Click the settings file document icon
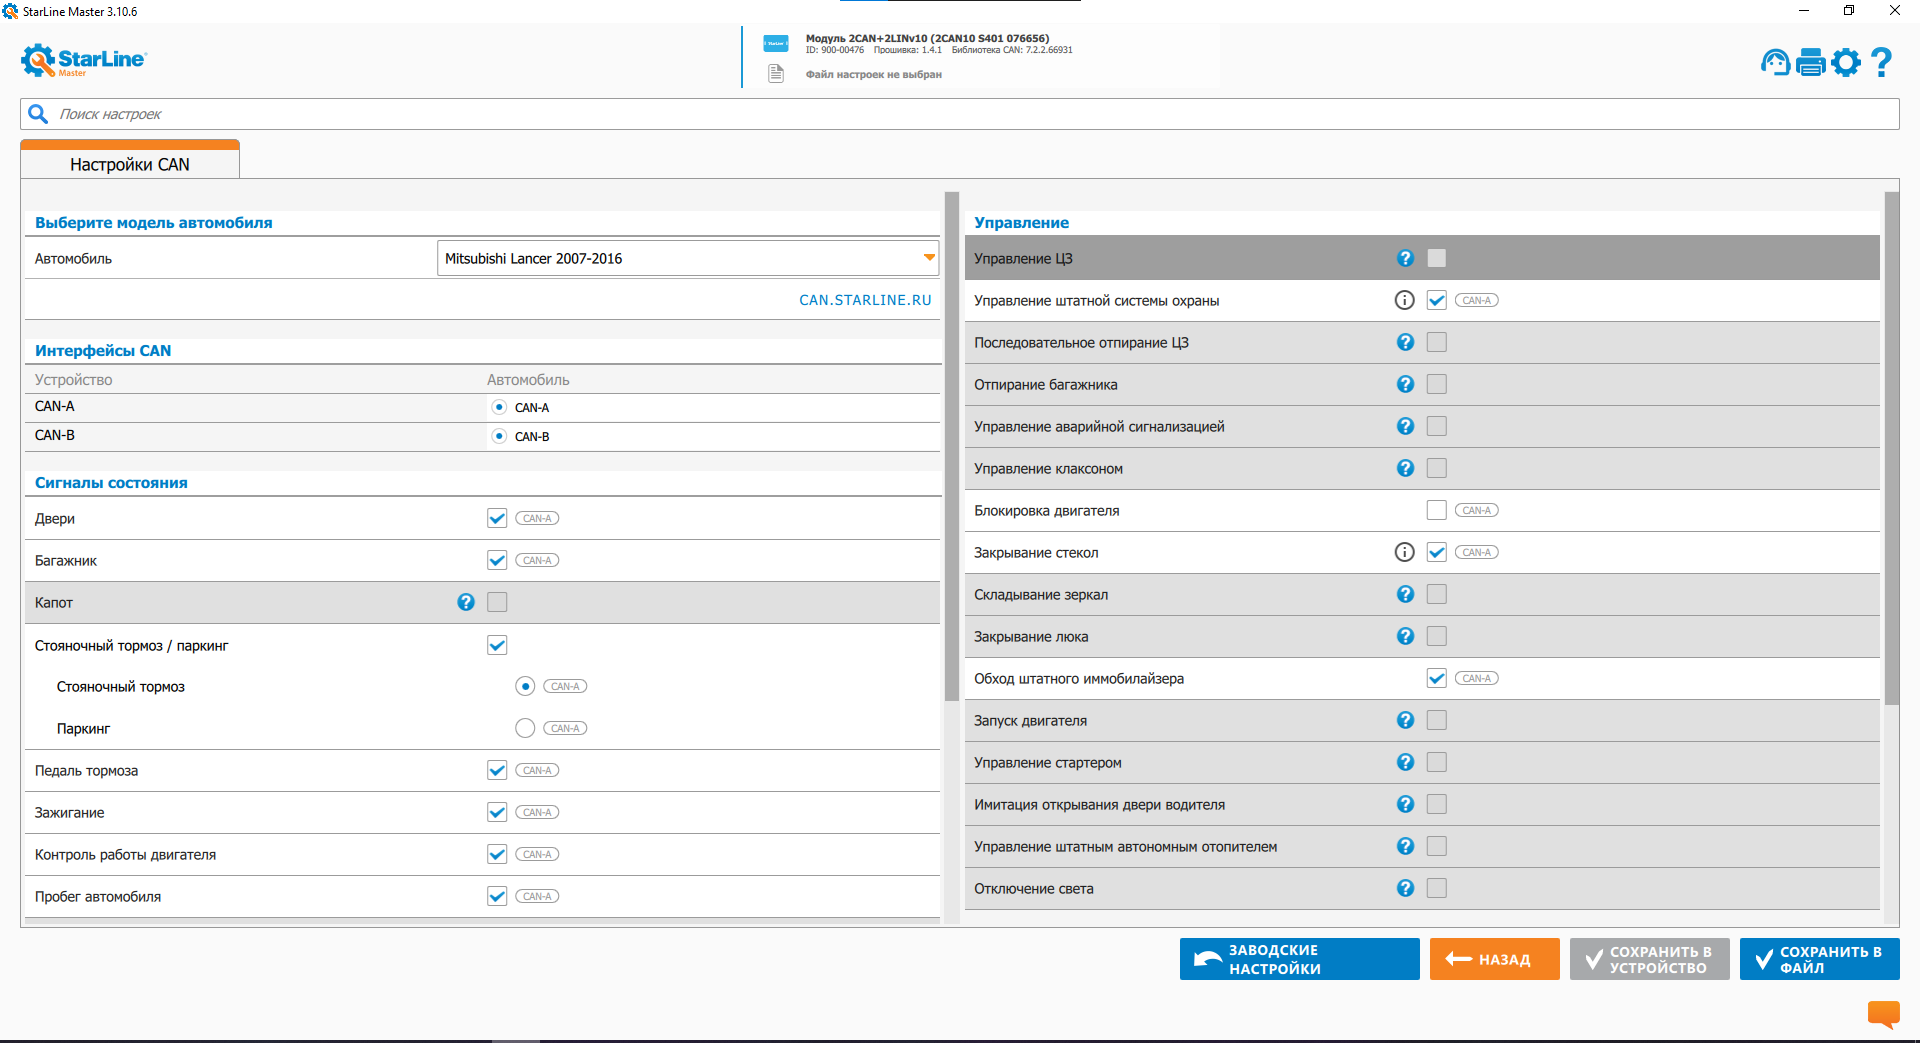 [x=776, y=73]
